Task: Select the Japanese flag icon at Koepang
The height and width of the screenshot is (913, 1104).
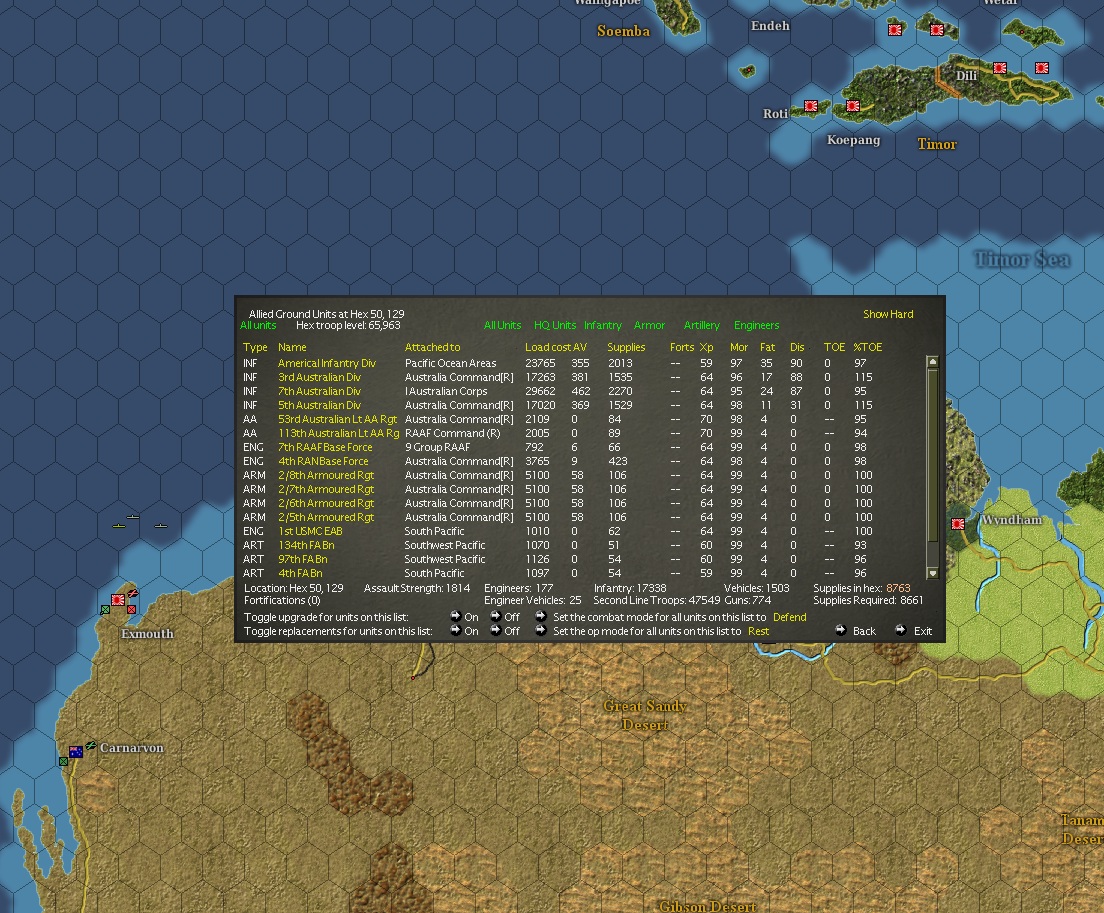Action: pos(853,106)
